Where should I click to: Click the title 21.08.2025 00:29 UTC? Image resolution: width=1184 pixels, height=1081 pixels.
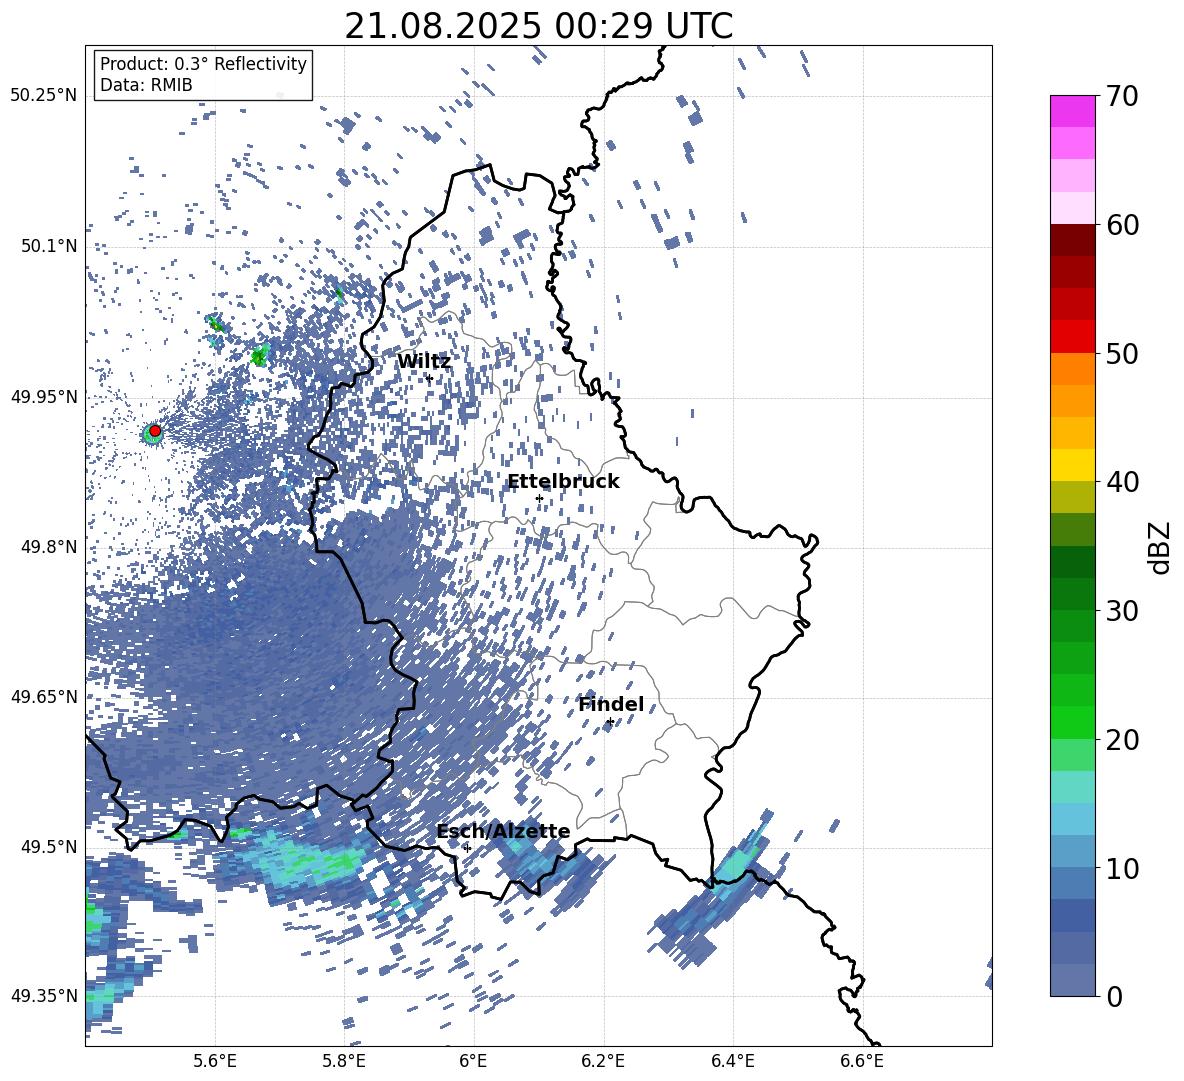click(x=538, y=26)
